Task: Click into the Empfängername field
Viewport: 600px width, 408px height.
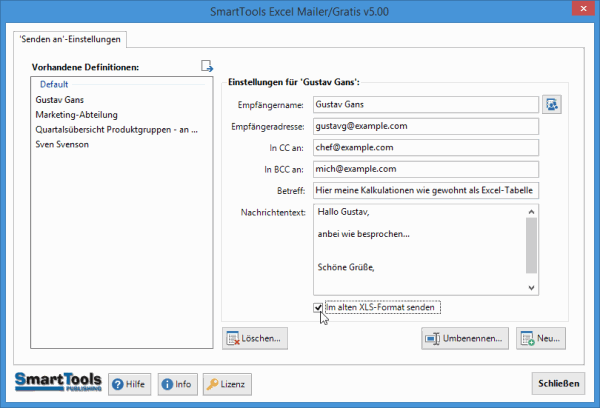Action: [x=426, y=104]
